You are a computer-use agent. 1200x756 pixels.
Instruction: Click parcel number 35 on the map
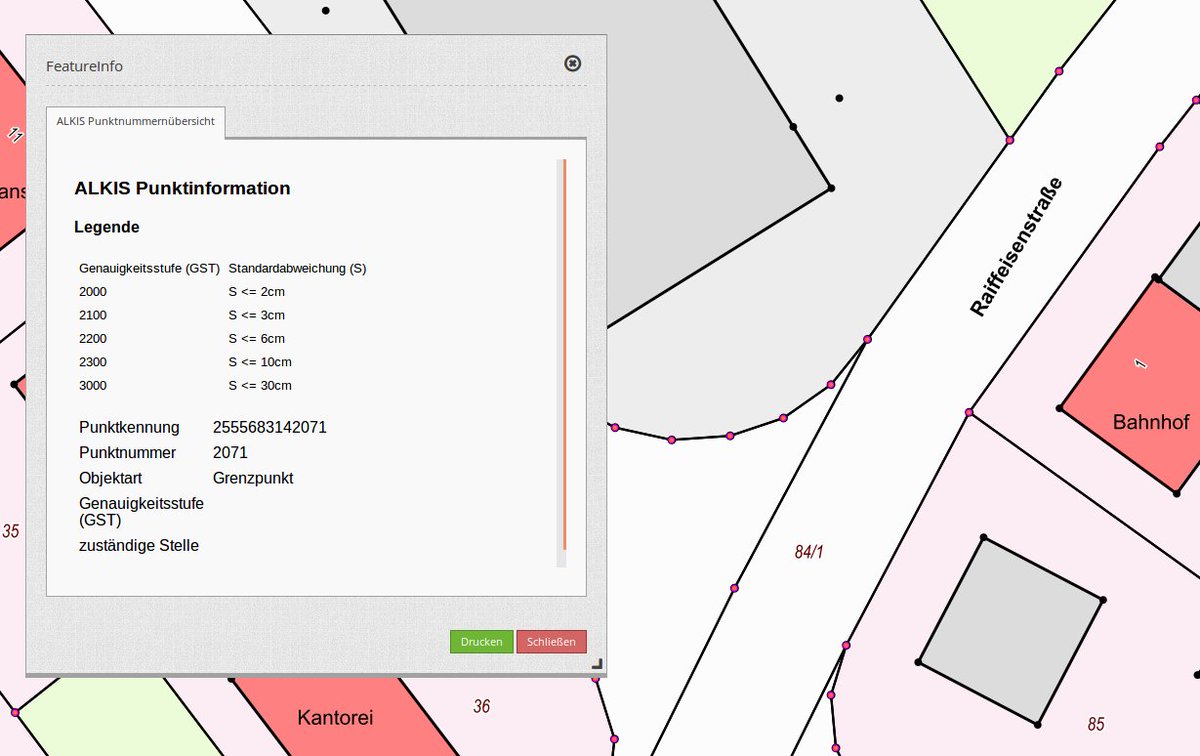tap(11, 531)
